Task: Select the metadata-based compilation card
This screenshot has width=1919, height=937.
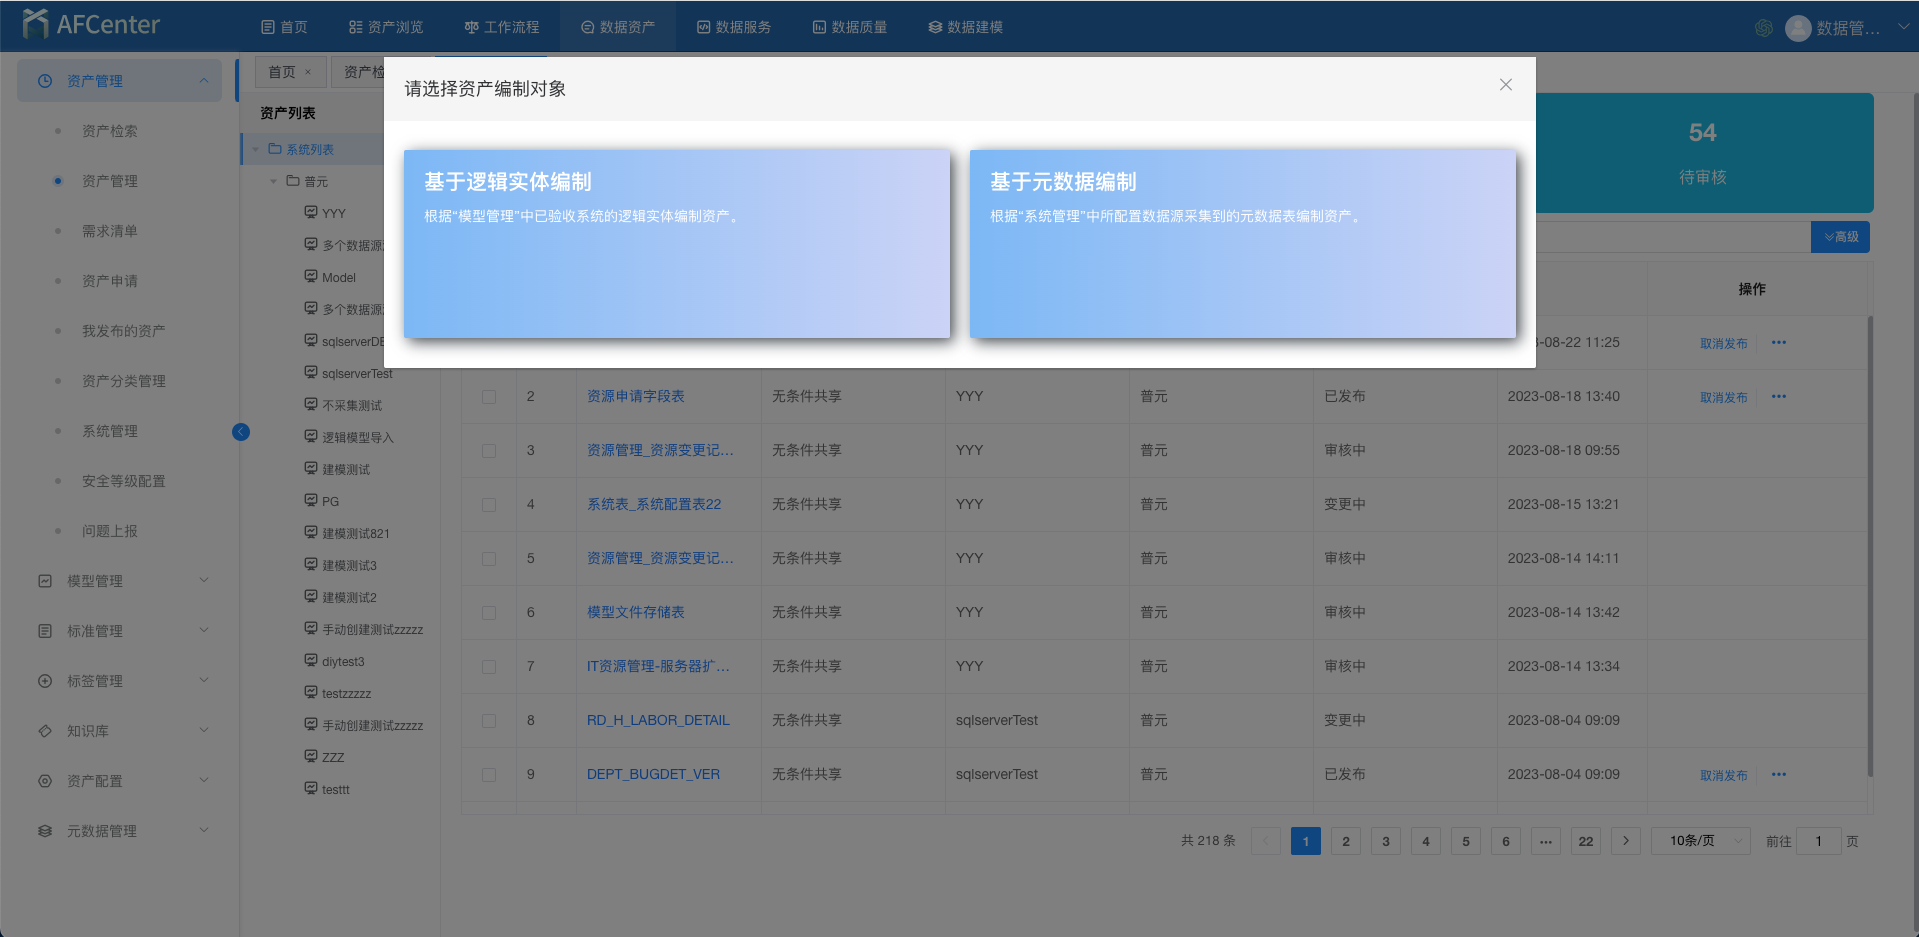Action: (x=1242, y=243)
